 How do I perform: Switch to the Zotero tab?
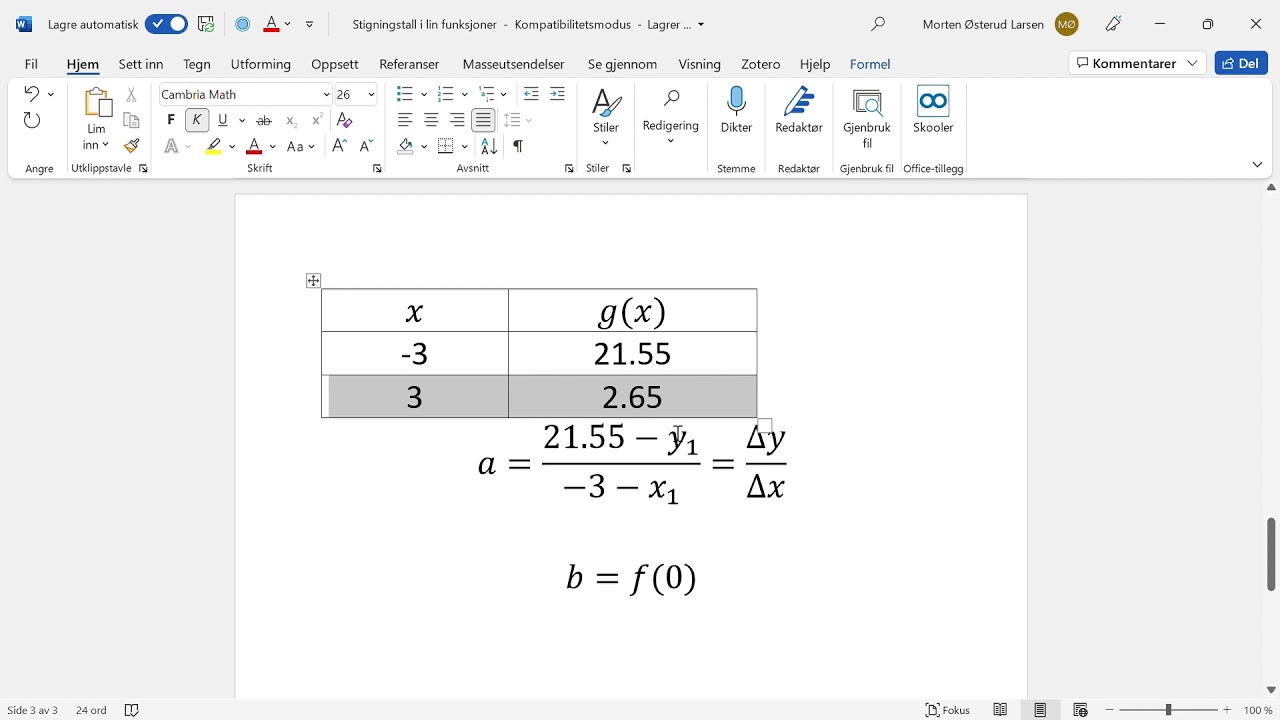(761, 64)
